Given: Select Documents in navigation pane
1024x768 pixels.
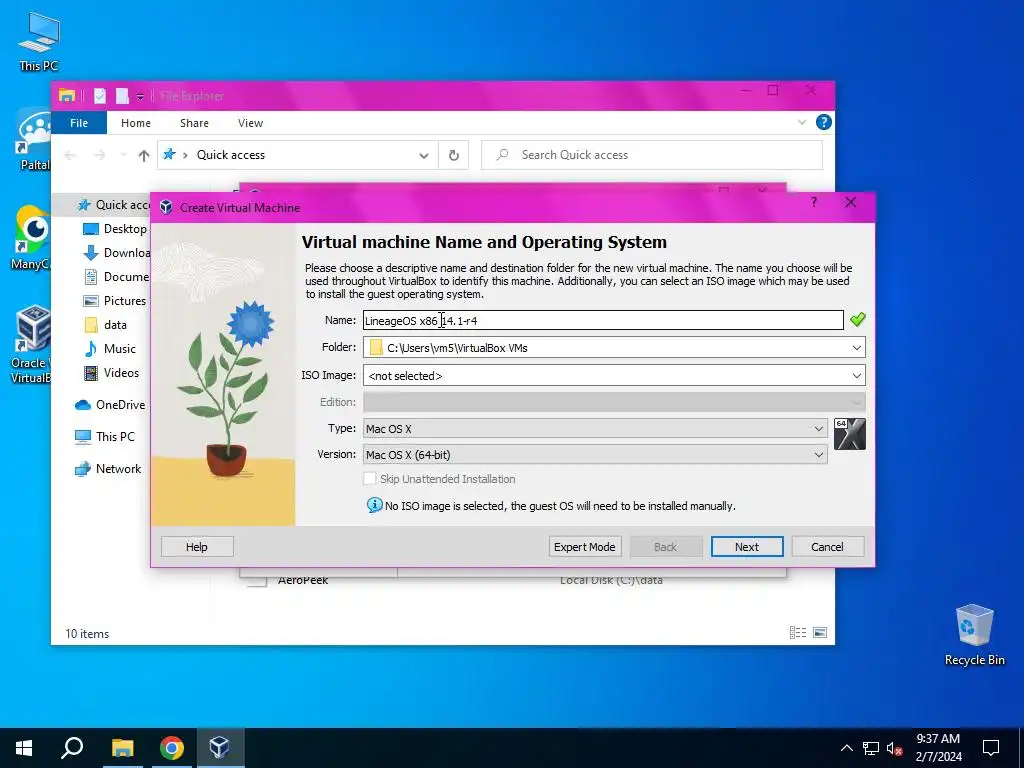Looking at the screenshot, I should coord(116,277).
